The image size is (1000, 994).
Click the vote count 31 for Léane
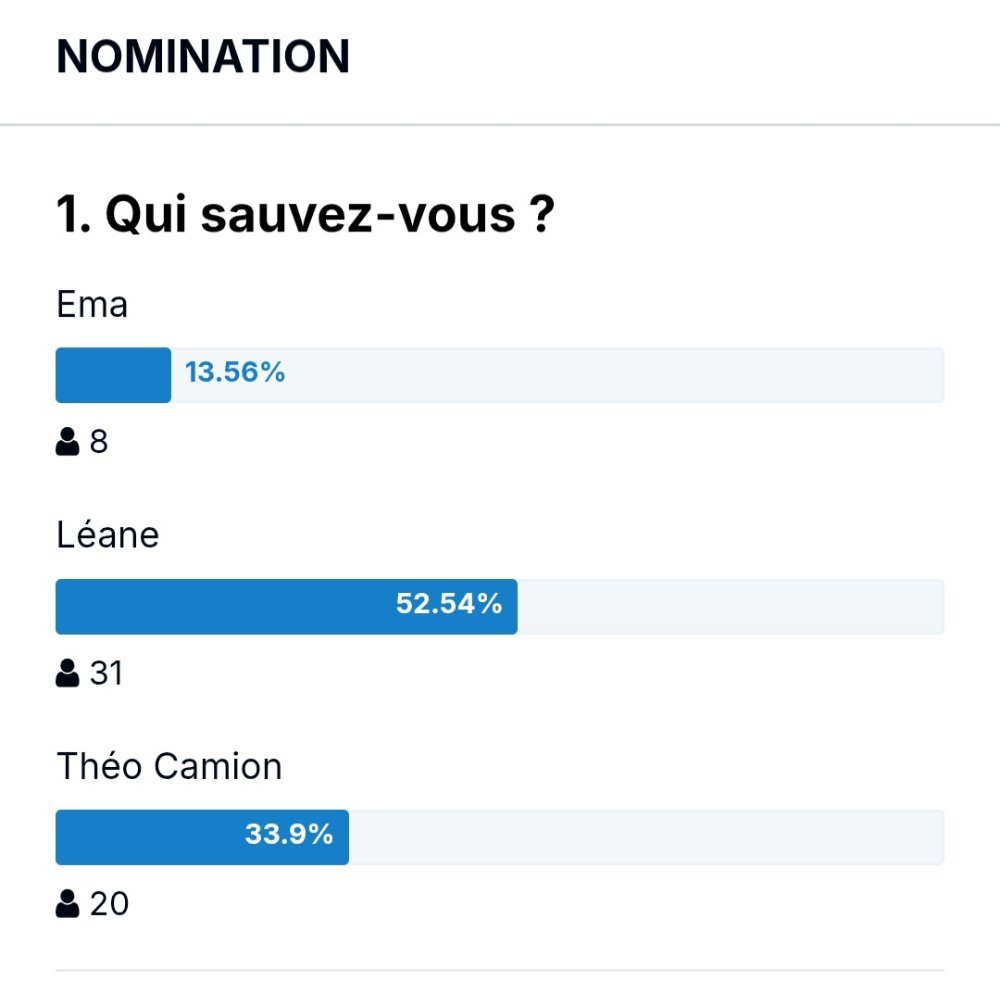(x=106, y=673)
